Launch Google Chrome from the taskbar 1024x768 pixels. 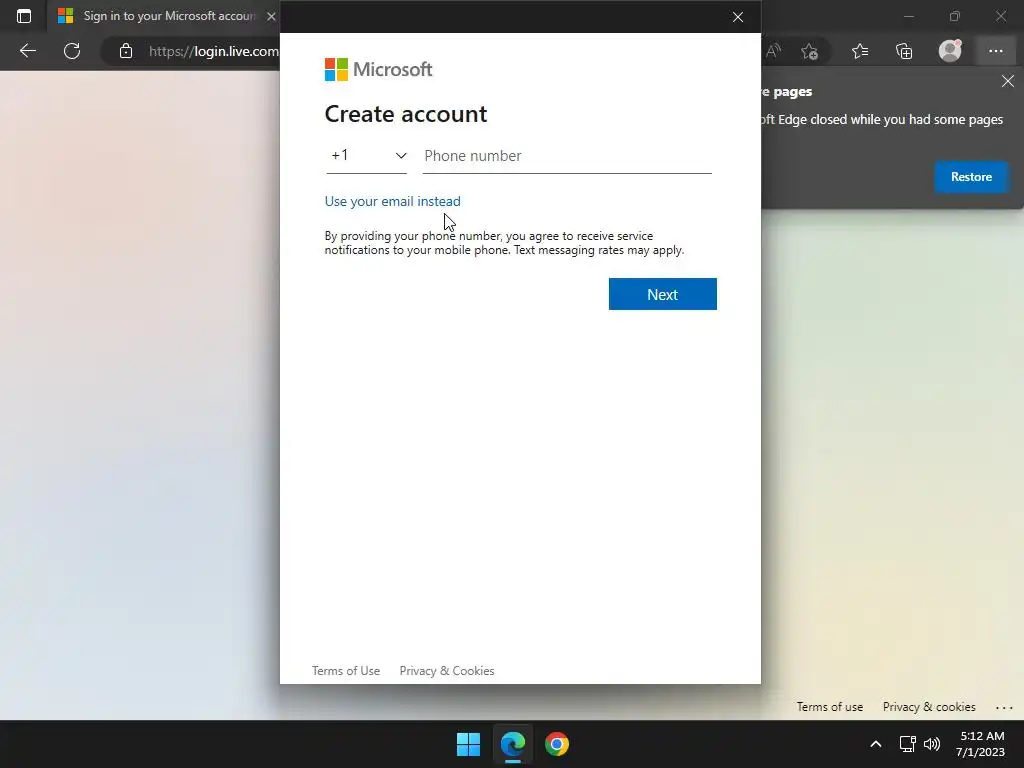click(x=557, y=744)
